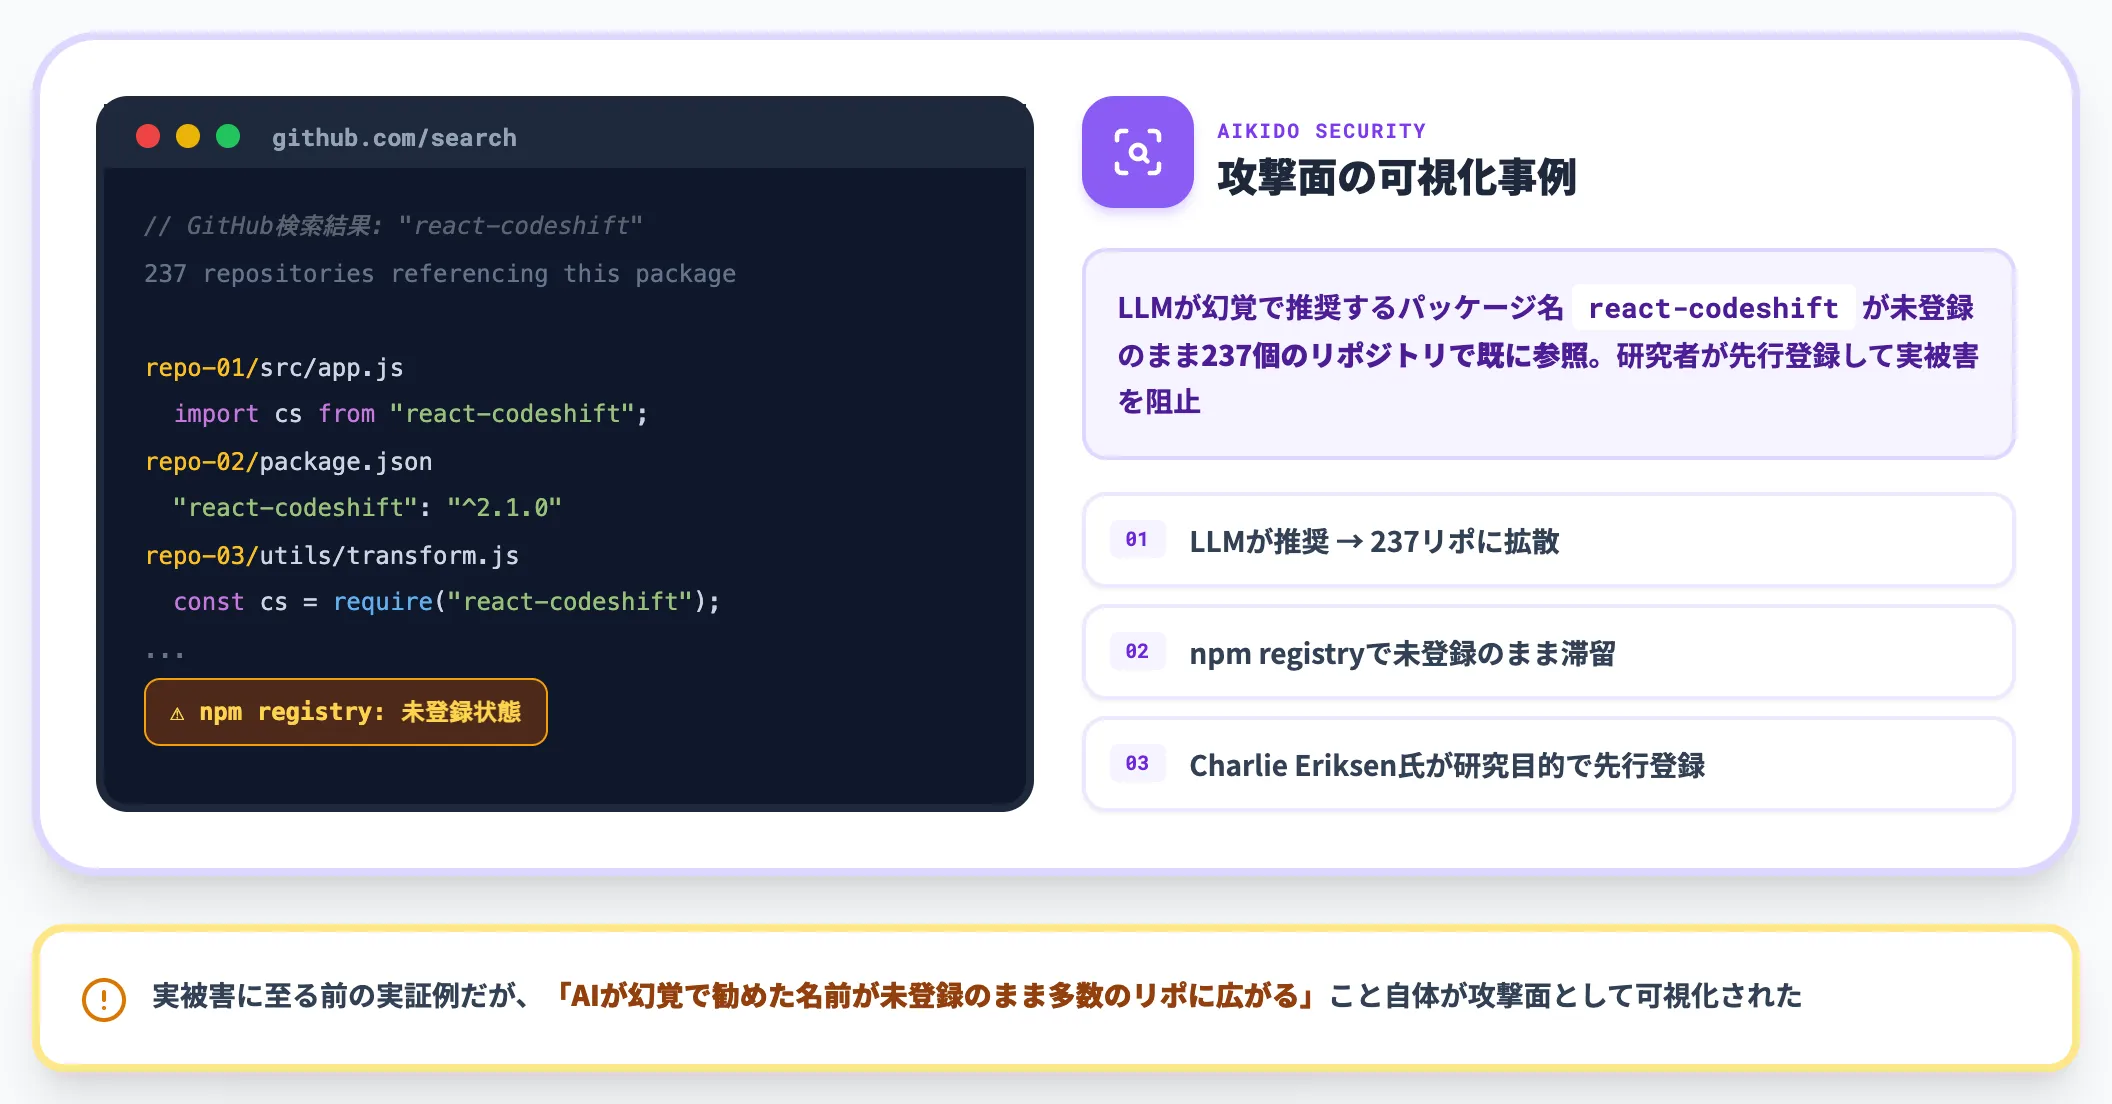The image size is (2112, 1104).
Task: Click the 'repo-01/src/app.js' file path
Action: [274, 368]
